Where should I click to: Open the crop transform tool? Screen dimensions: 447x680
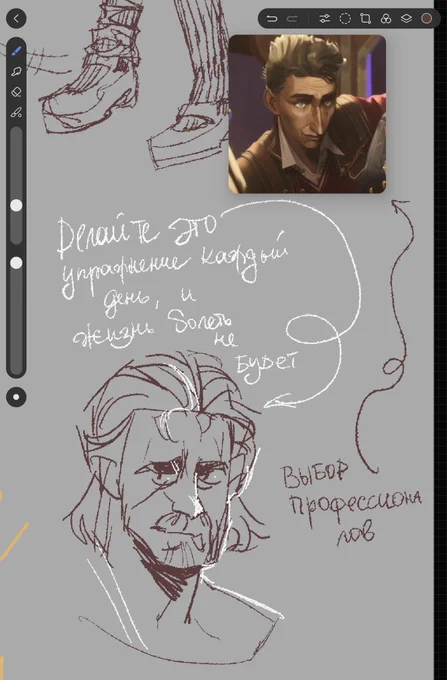tap(365, 19)
